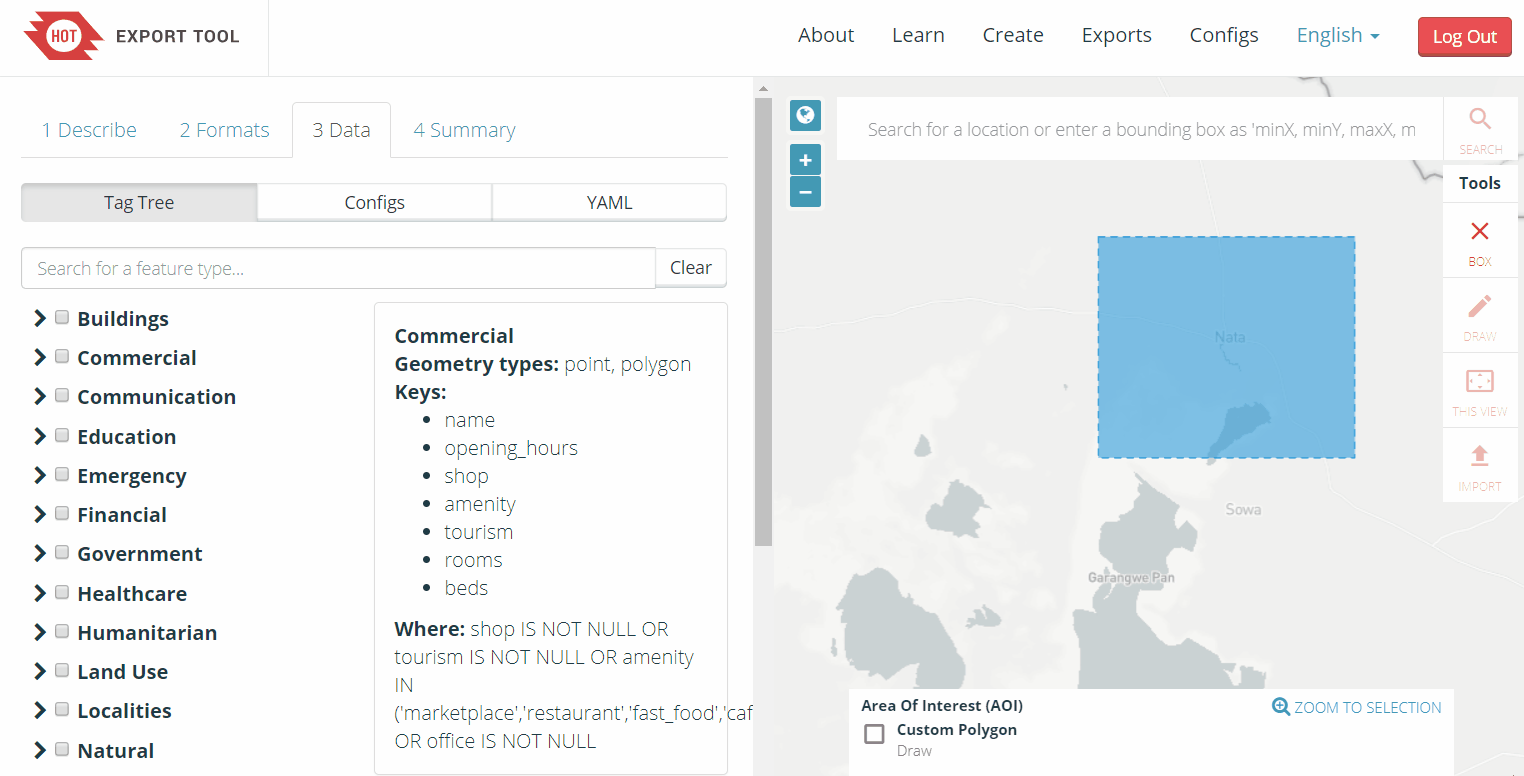Click the Import upload tool
Screen dimensions: 1524x776
pyautogui.click(x=1480, y=457)
